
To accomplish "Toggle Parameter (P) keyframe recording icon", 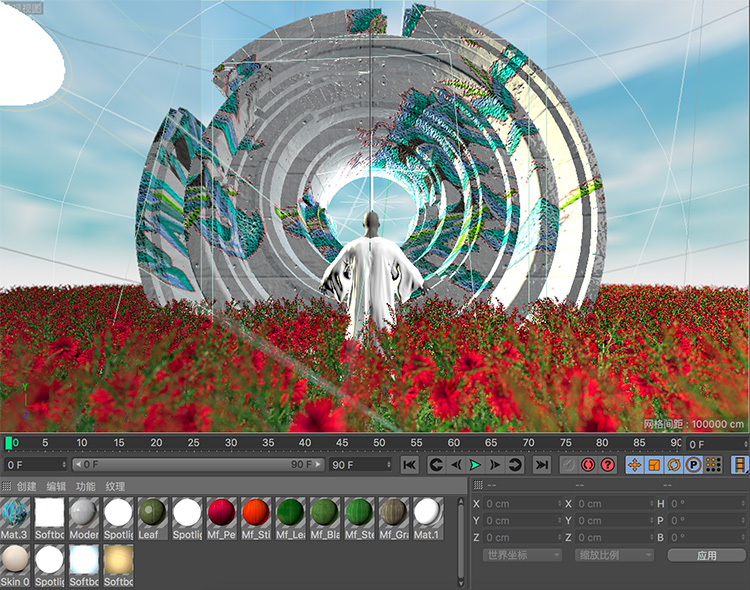I will 693,465.
